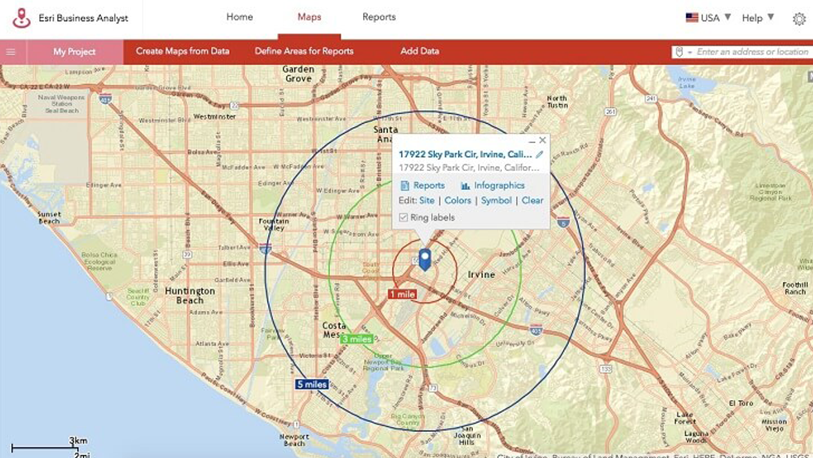Open the hamburger menu icon
Screen dimensions: 813x458
coord(10,52)
